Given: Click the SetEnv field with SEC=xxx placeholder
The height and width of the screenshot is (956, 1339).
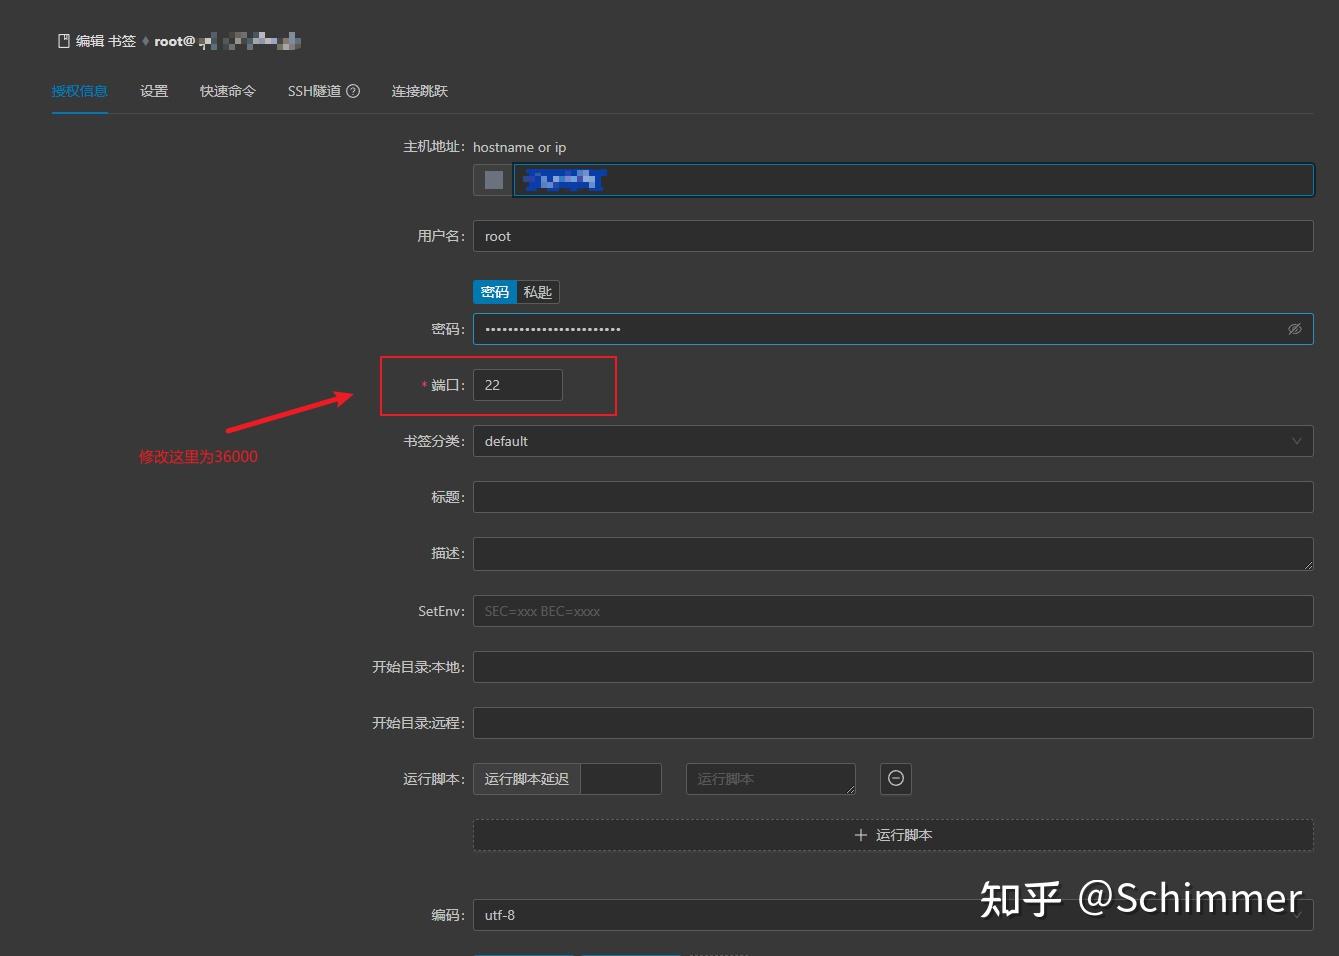Looking at the screenshot, I should [893, 610].
